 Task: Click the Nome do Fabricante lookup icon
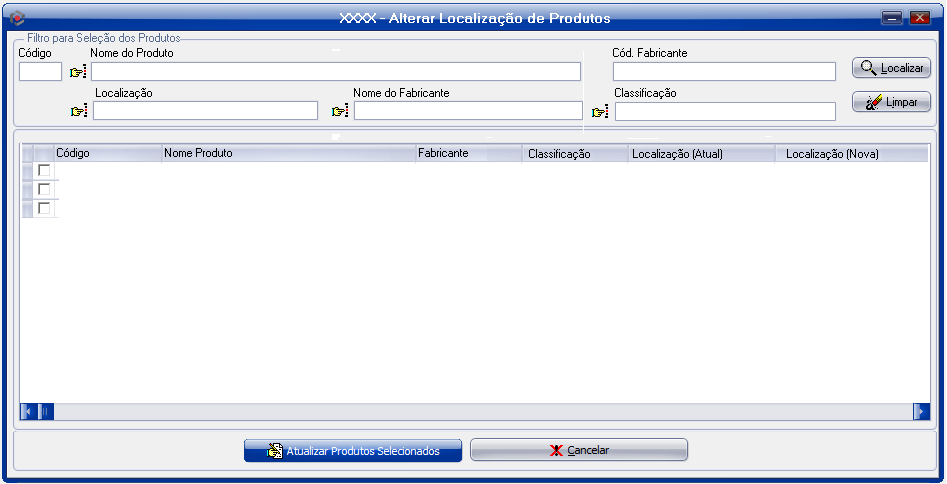click(339, 111)
